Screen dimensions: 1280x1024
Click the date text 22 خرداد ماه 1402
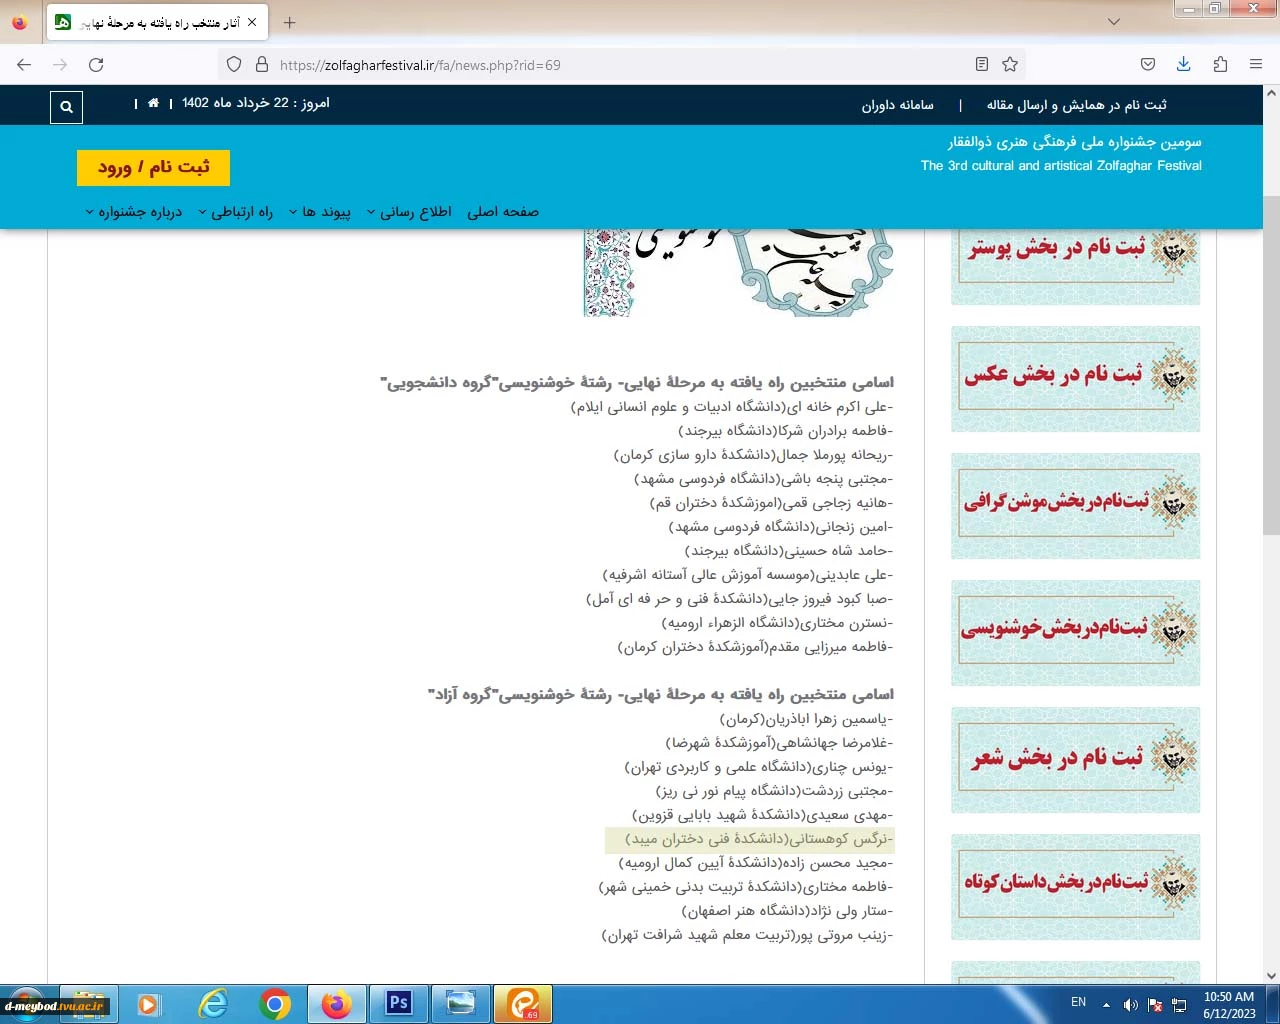click(x=235, y=103)
